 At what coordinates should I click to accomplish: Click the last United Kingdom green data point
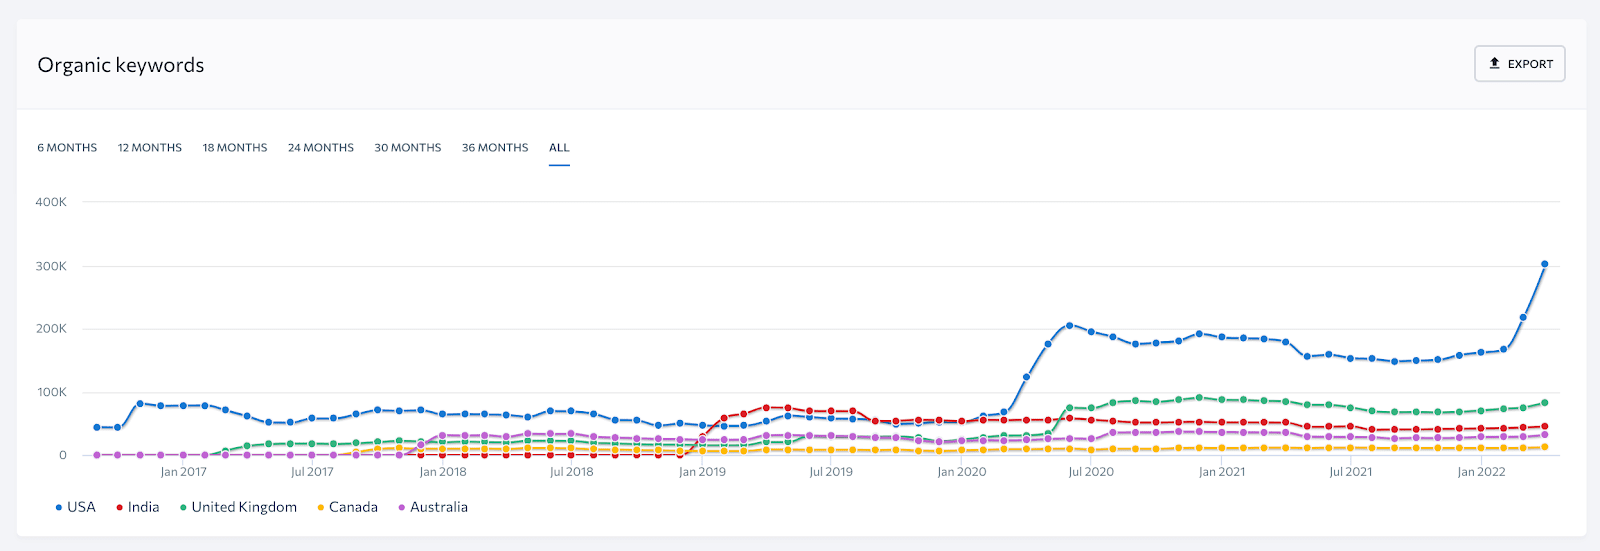[x=1545, y=403]
